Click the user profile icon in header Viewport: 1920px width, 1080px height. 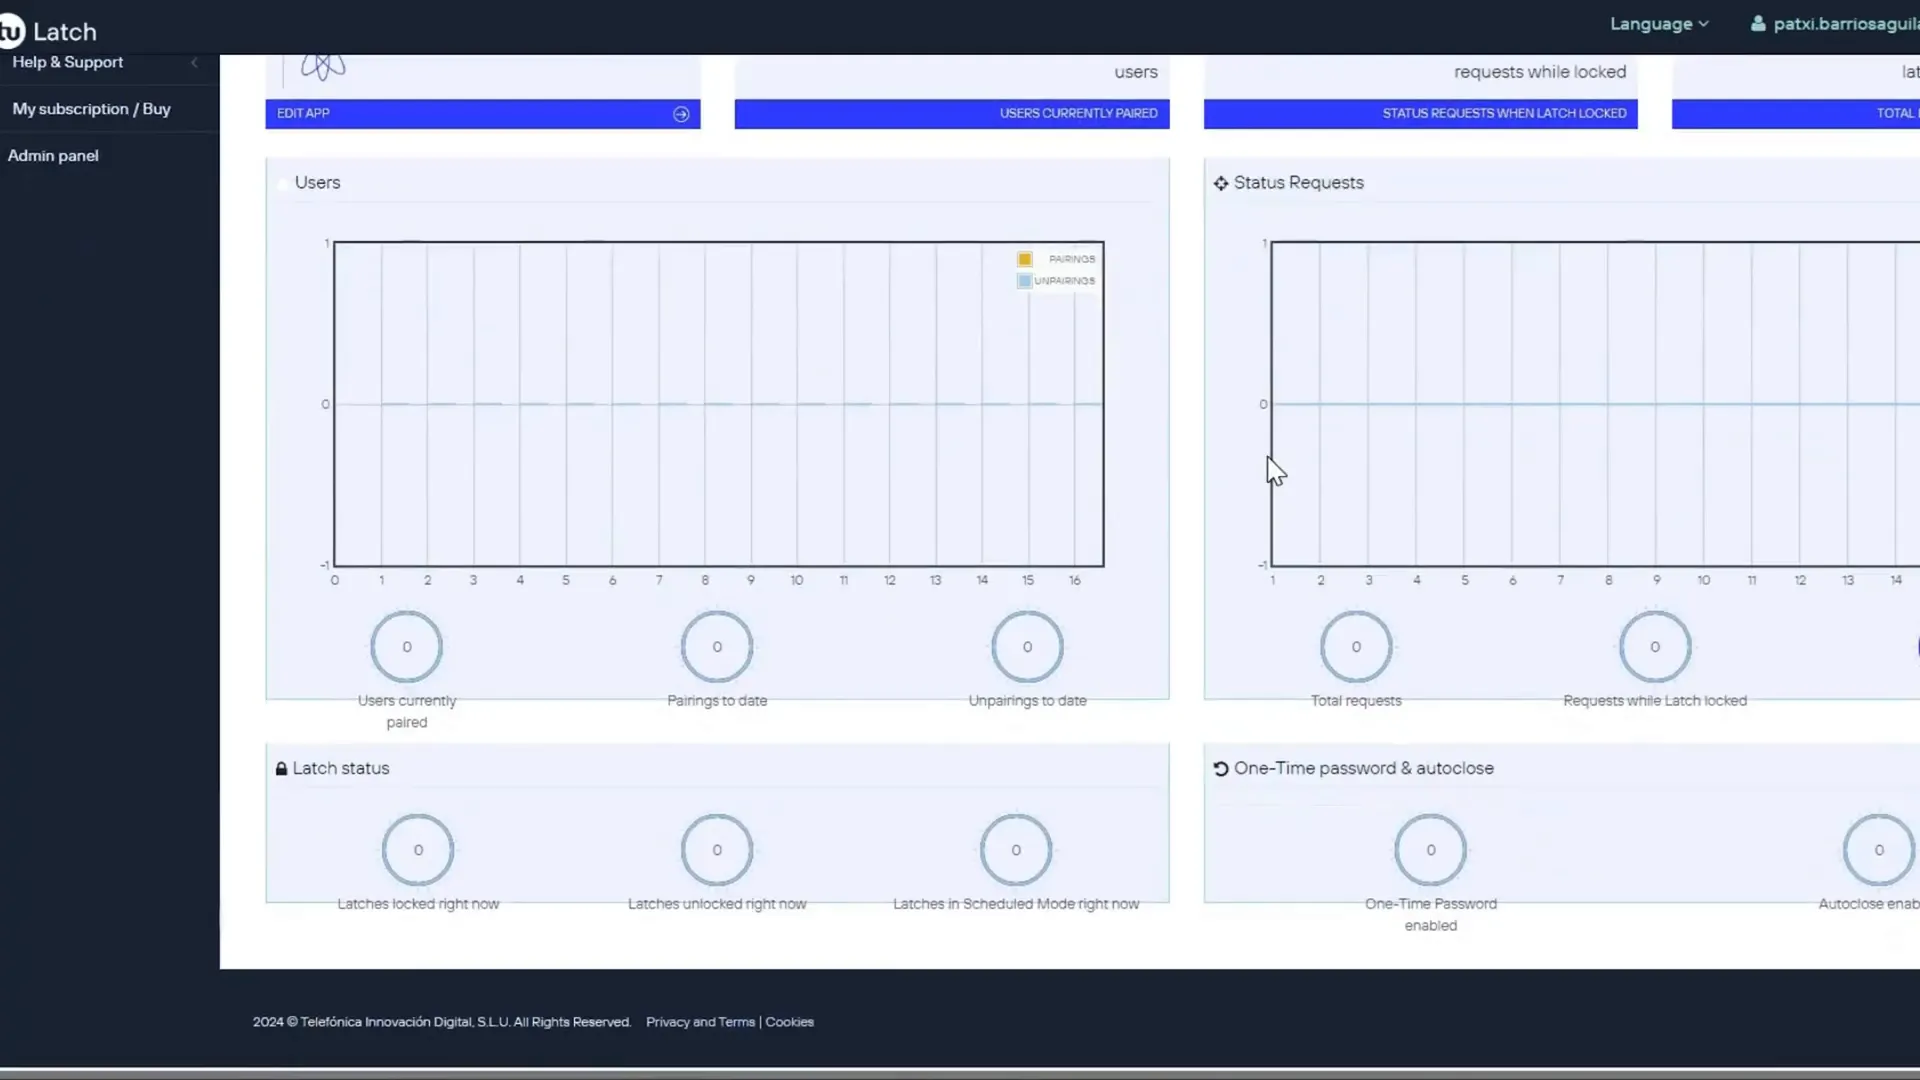point(1758,24)
